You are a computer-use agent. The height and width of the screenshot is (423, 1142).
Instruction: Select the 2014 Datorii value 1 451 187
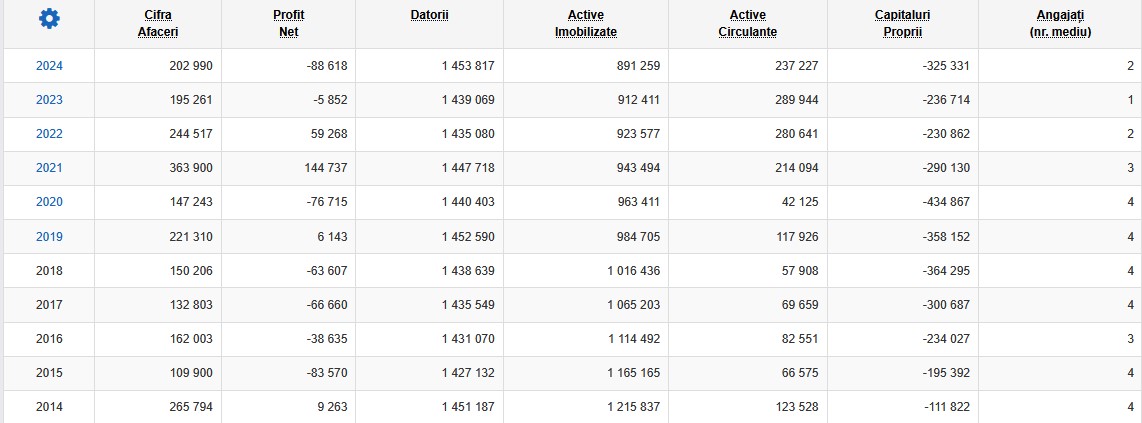(x=468, y=406)
